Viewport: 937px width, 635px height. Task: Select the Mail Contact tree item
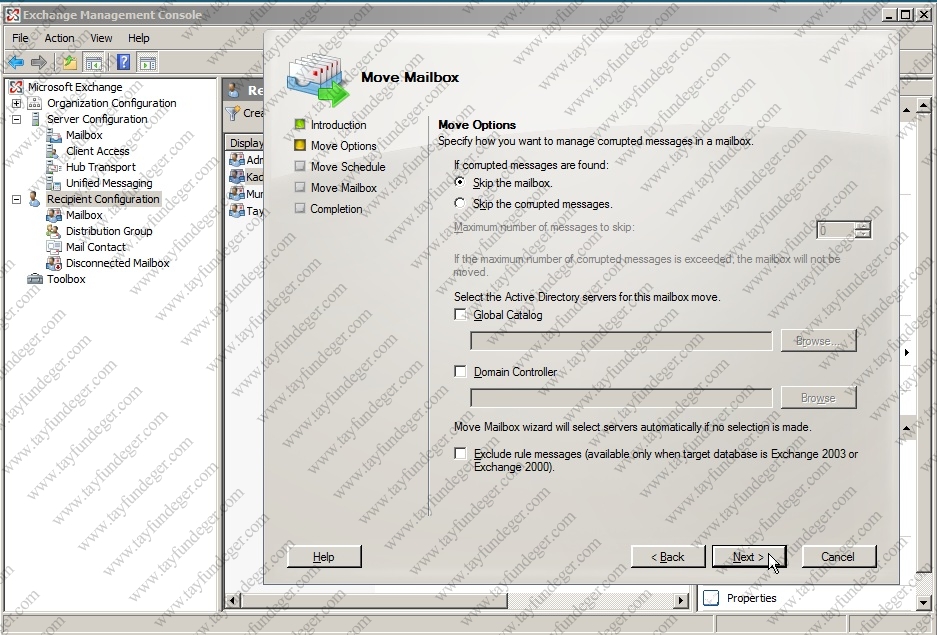click(96, 247)
